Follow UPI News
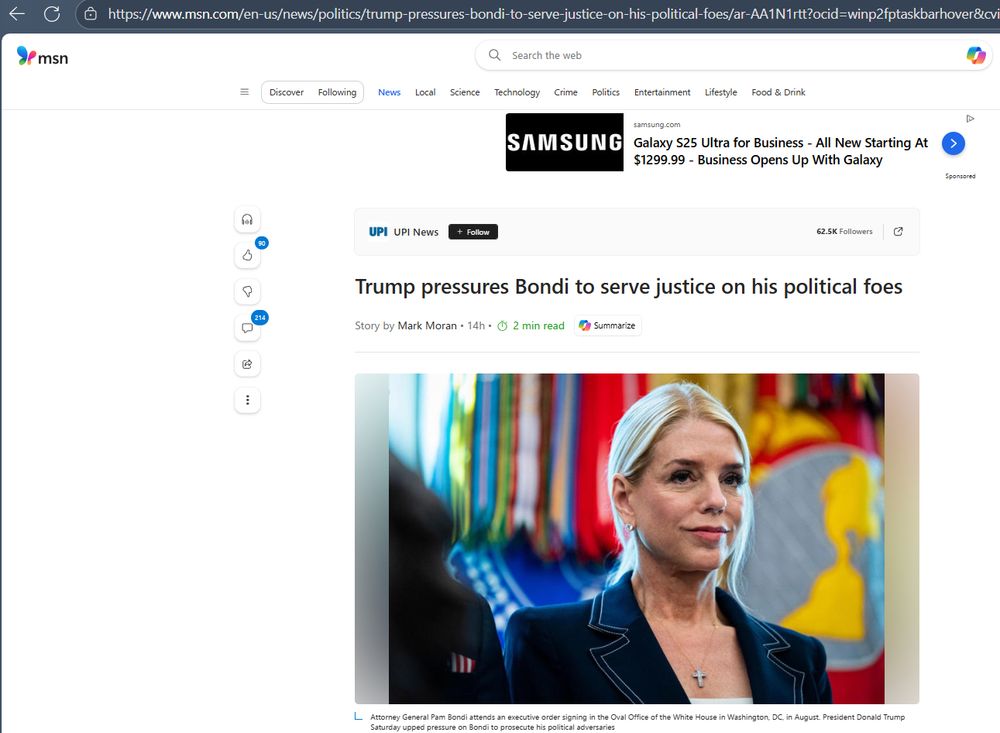The width and height of the screenshot is (1000, 733). pyautogui.click(x=472, y=231)
